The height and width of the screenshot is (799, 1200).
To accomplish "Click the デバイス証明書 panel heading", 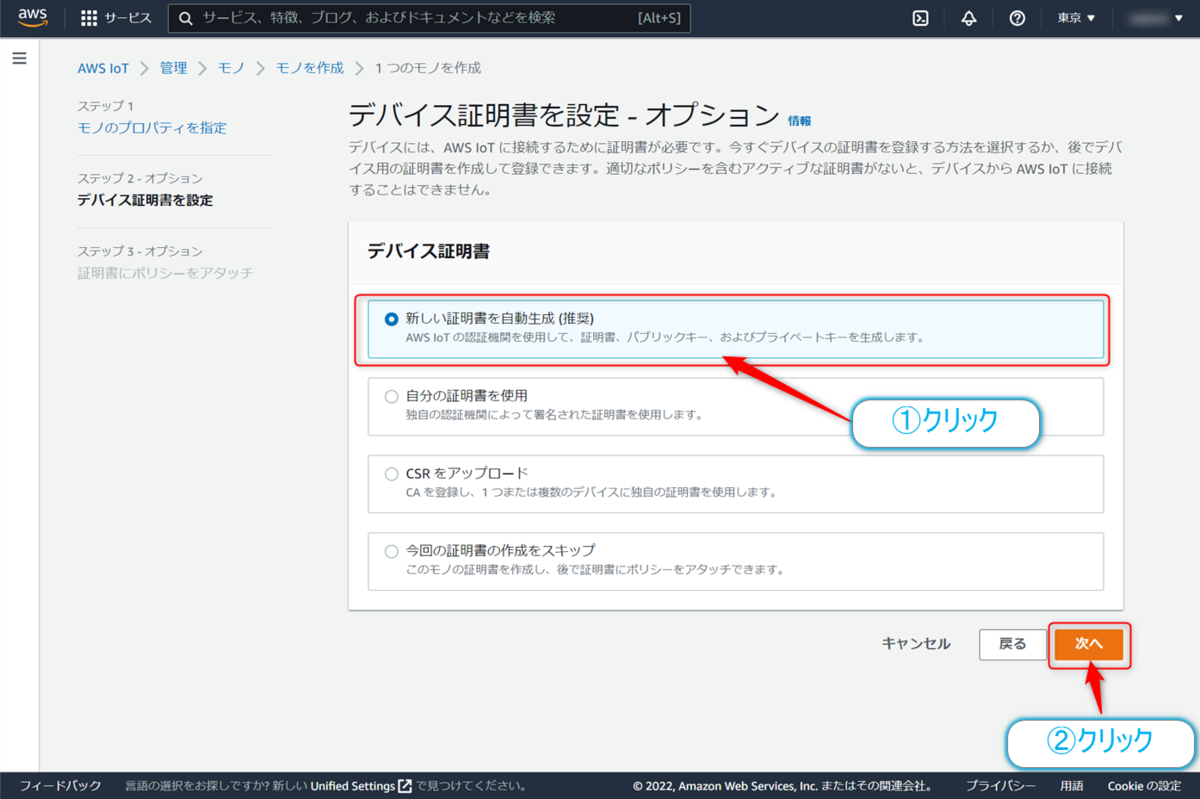I will pos(428,251).
